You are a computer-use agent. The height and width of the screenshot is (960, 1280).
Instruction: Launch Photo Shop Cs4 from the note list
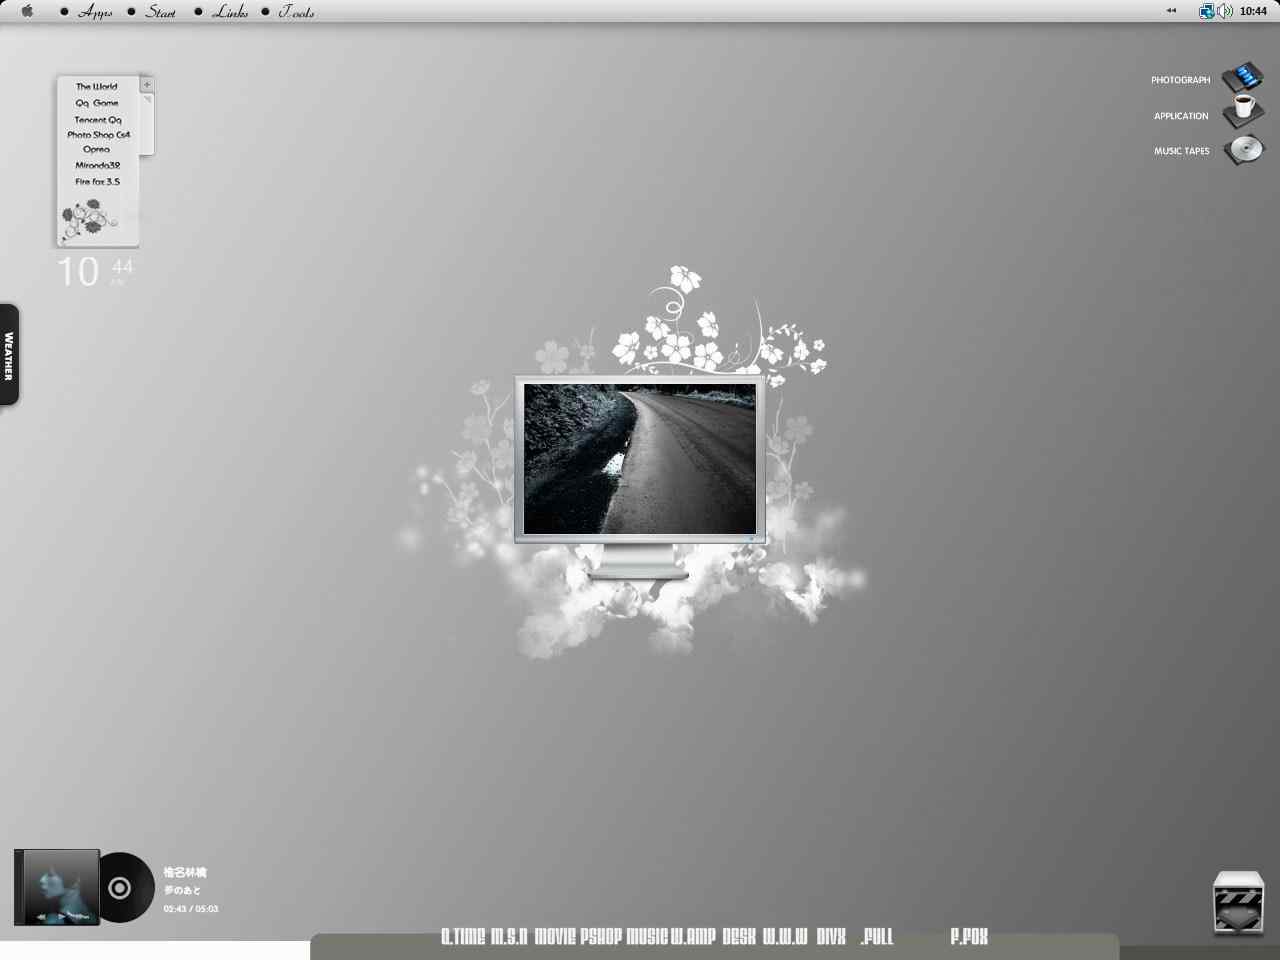tap(99, 135)
